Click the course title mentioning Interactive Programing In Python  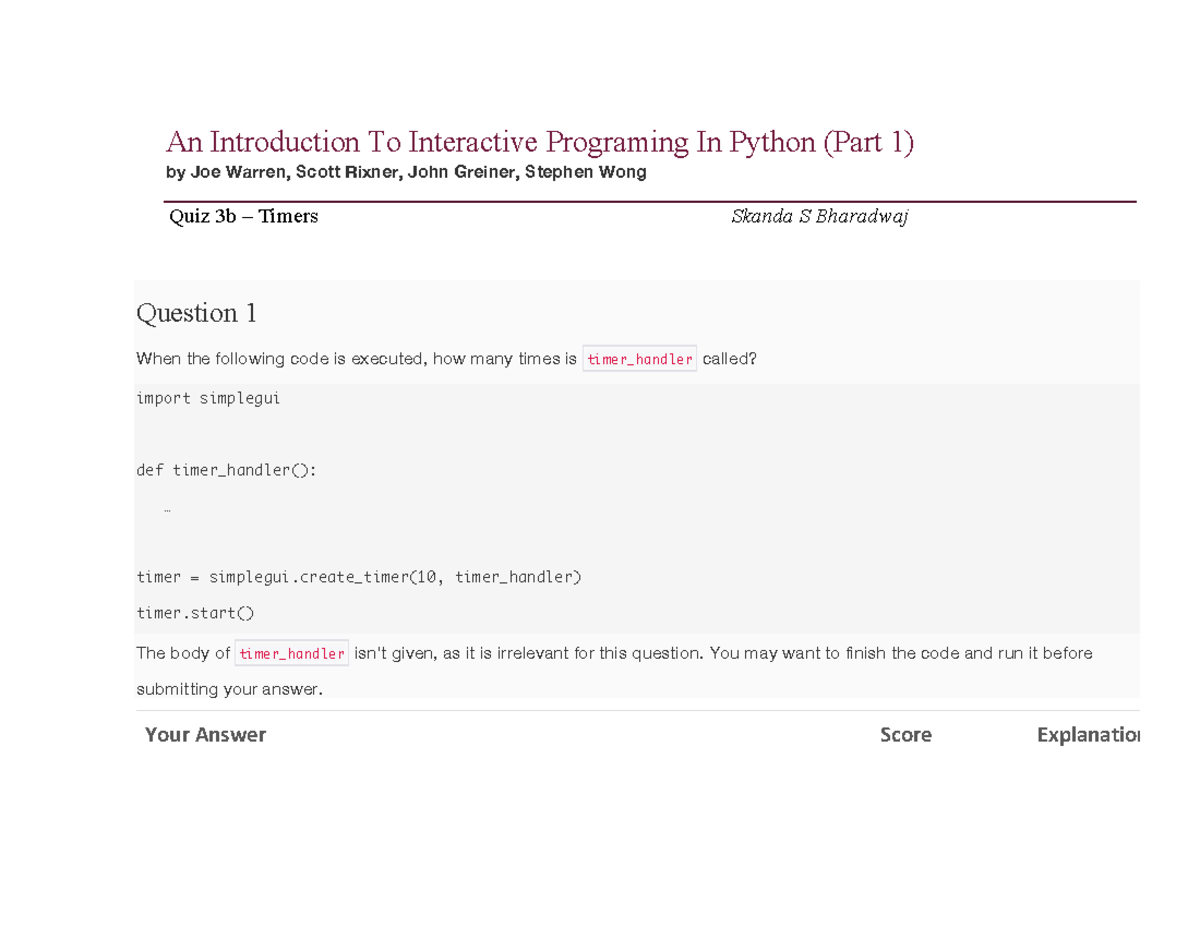539,143
